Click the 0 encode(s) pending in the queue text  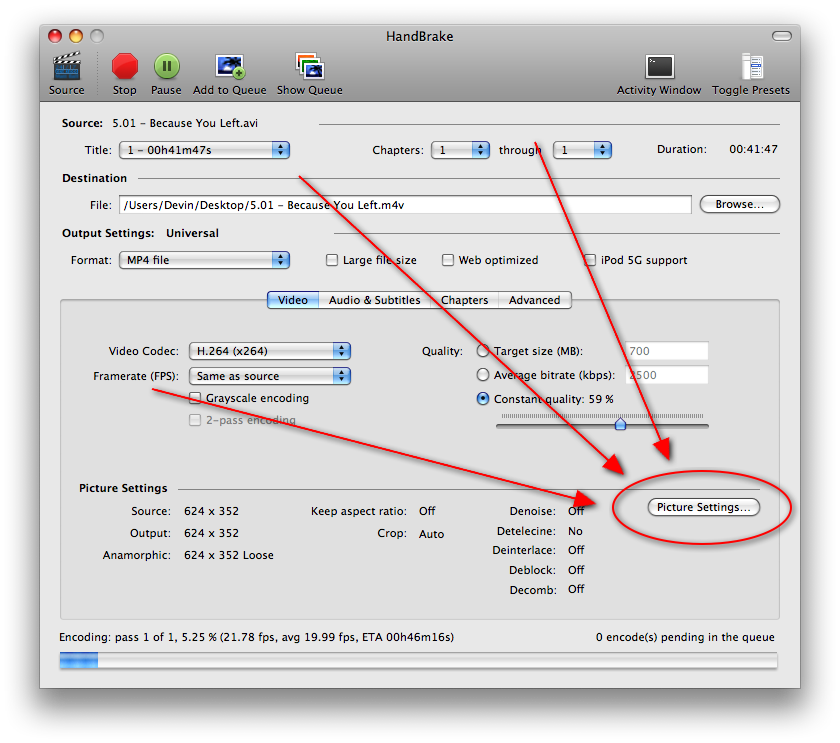click(685, 637)
